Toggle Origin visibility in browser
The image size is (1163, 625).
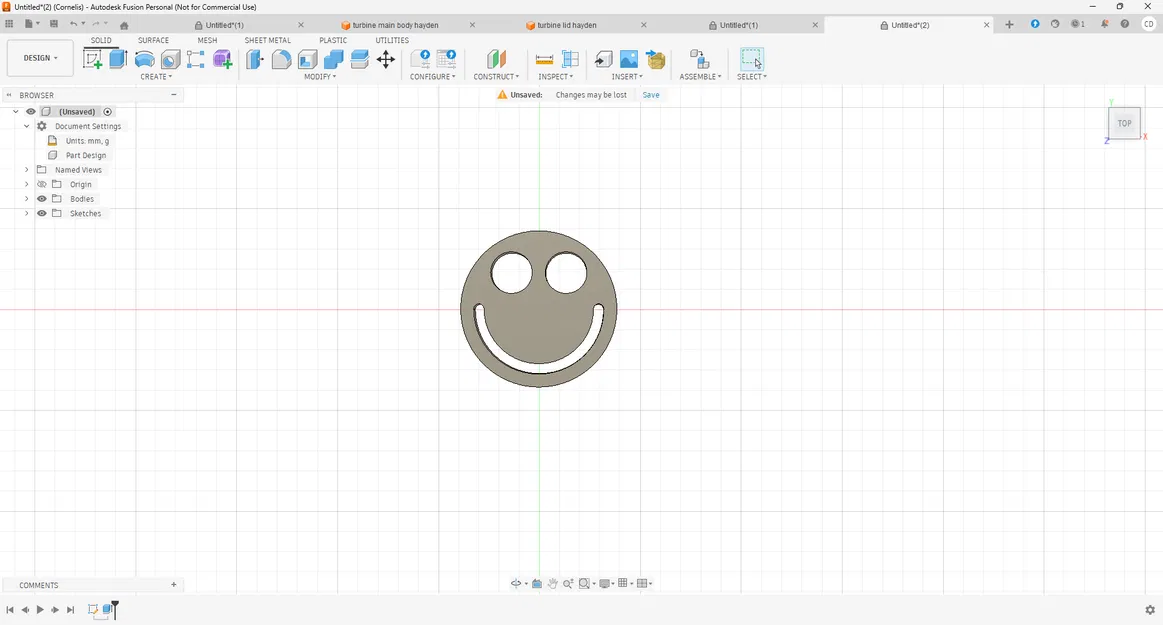(x=41, y=184)
